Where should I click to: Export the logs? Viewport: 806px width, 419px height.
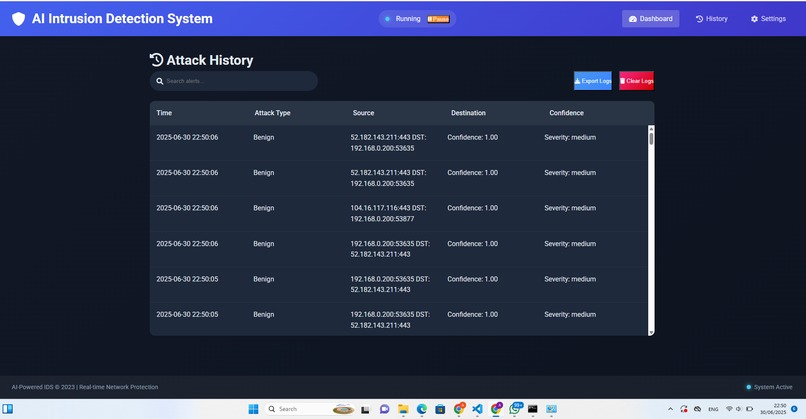(593, 81)
